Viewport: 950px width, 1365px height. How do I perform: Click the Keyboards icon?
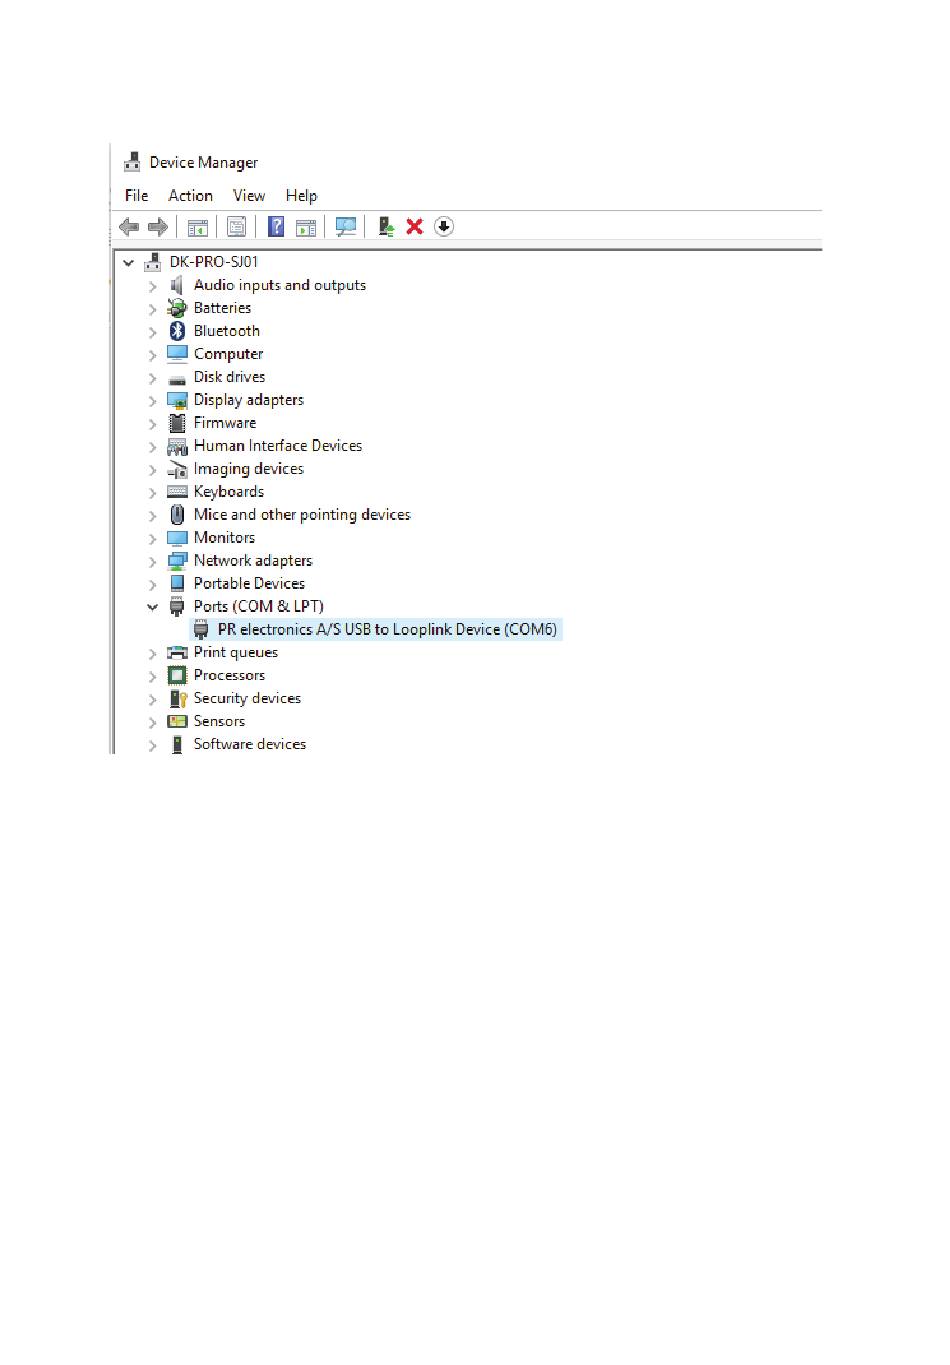177,492
